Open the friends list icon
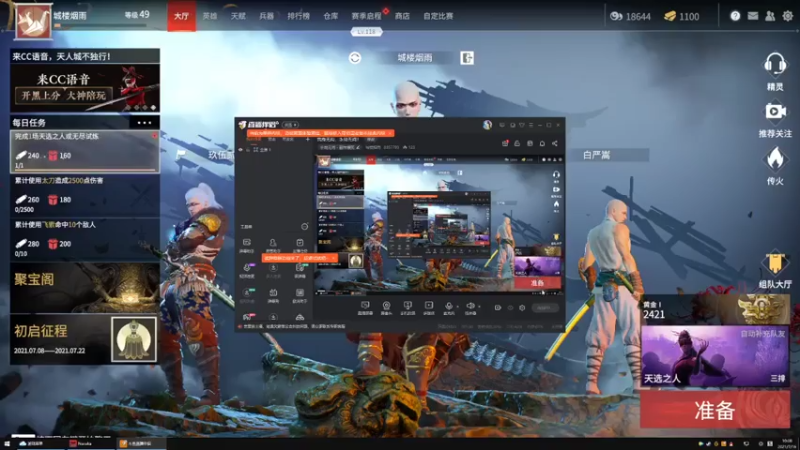 770,16
